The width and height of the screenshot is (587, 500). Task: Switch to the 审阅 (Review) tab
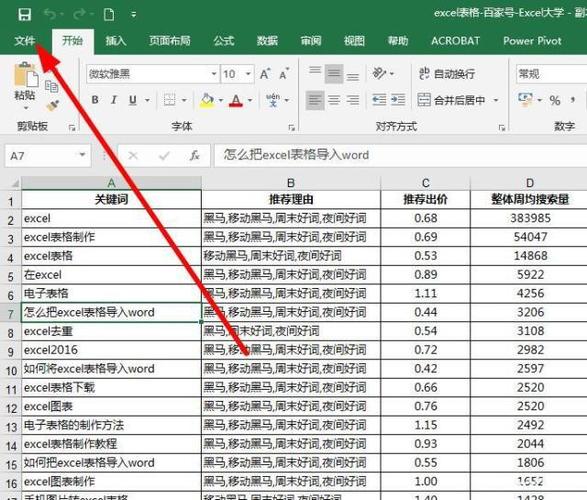pyautogui.click(x=311, y=40)
